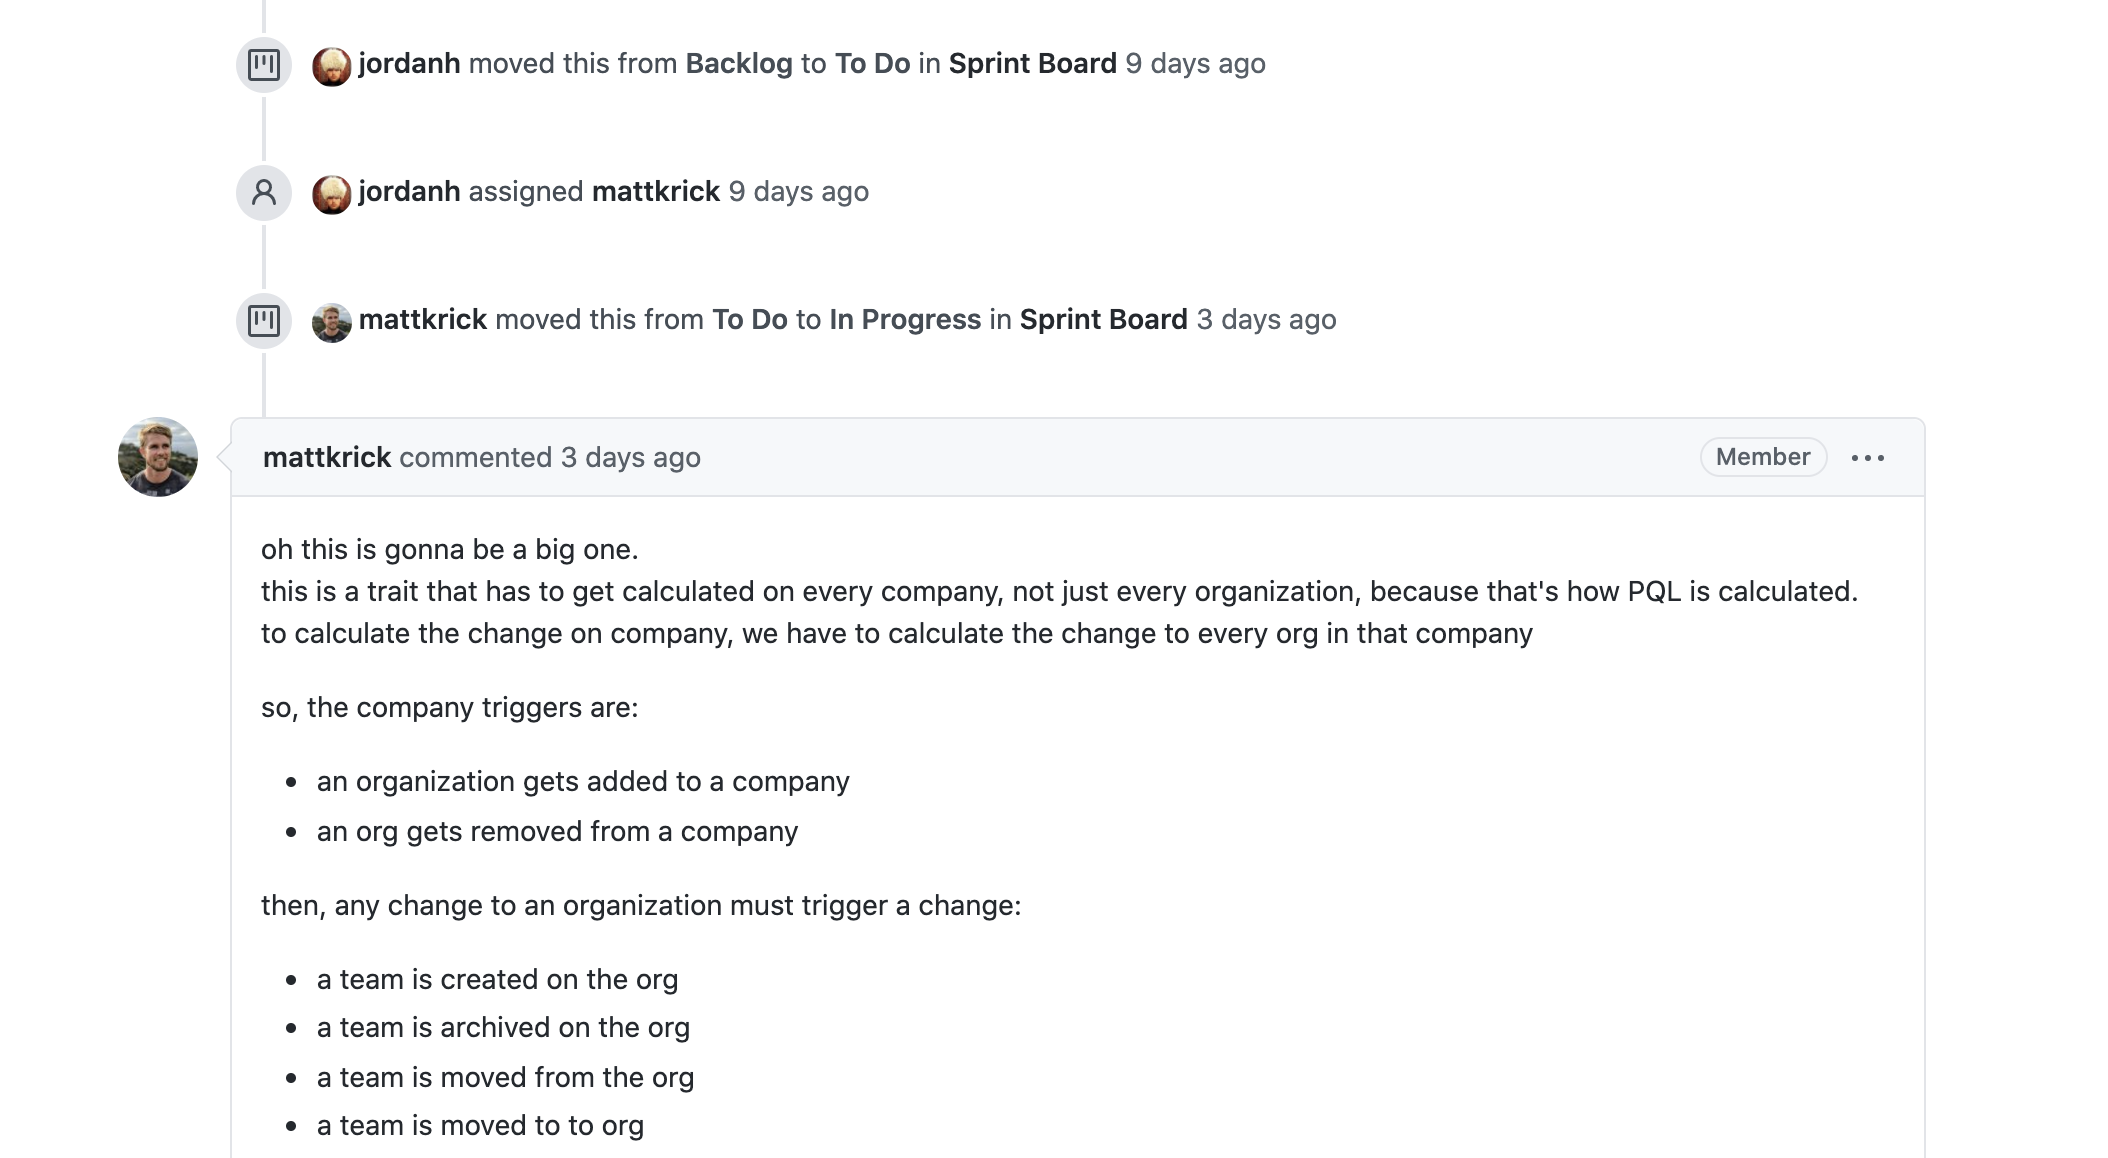The width and height of the screenshot is (2108, 1158).
Task: Click mattkrick's username in the comment header
Action: tap(327, 457)
